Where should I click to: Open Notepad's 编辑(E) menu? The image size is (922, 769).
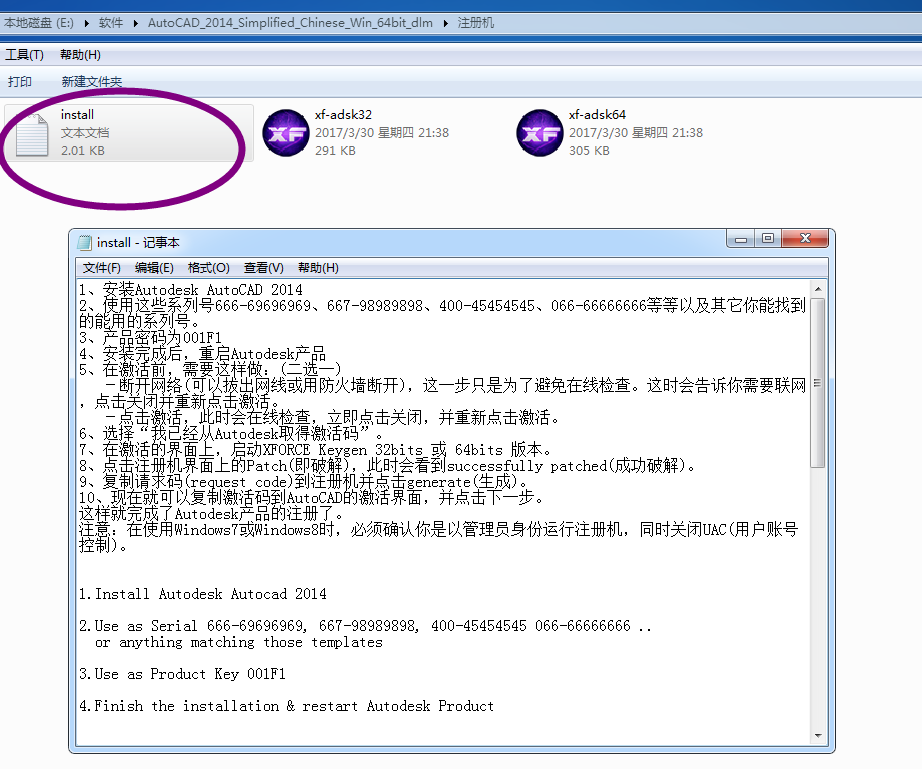(x=154, y=268)
